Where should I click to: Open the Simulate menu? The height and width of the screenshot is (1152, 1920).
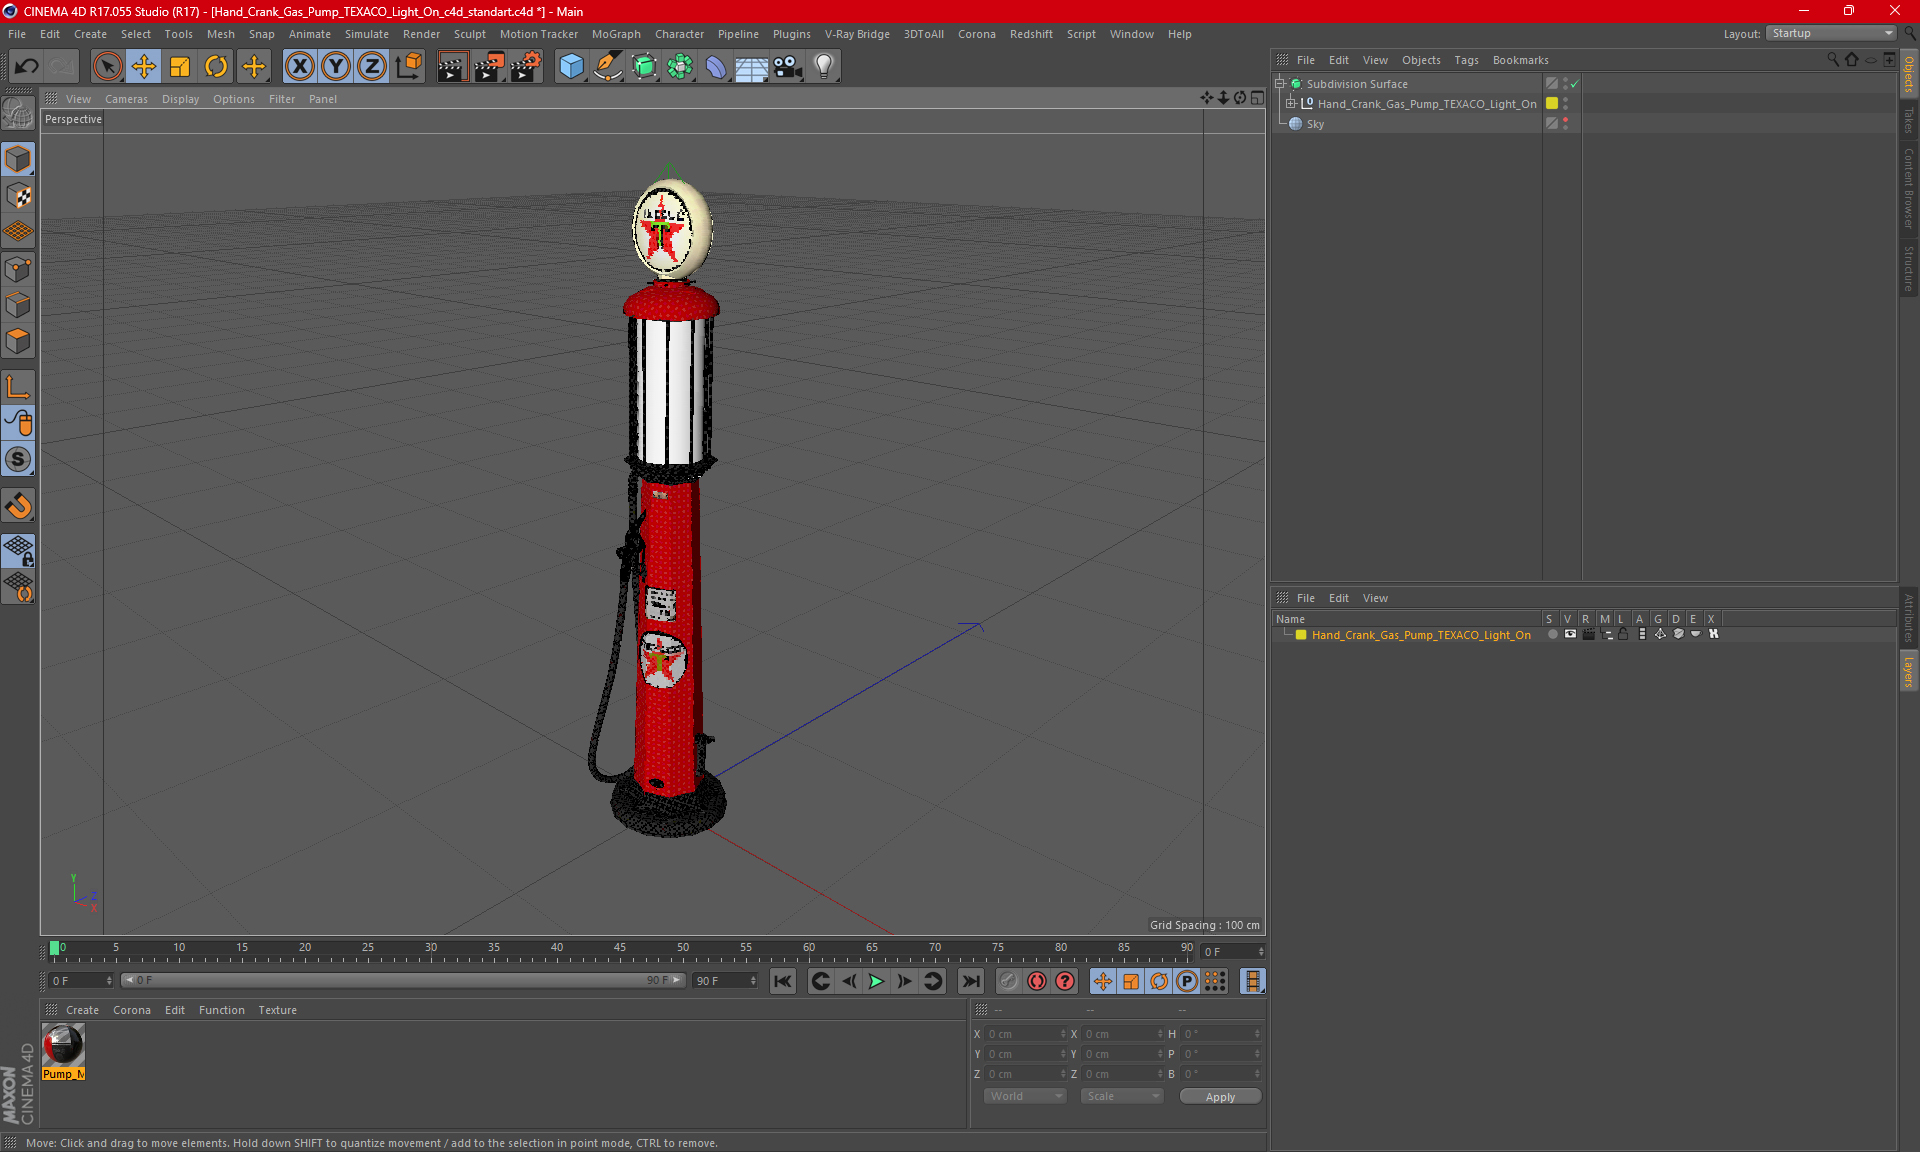[366, 34]
